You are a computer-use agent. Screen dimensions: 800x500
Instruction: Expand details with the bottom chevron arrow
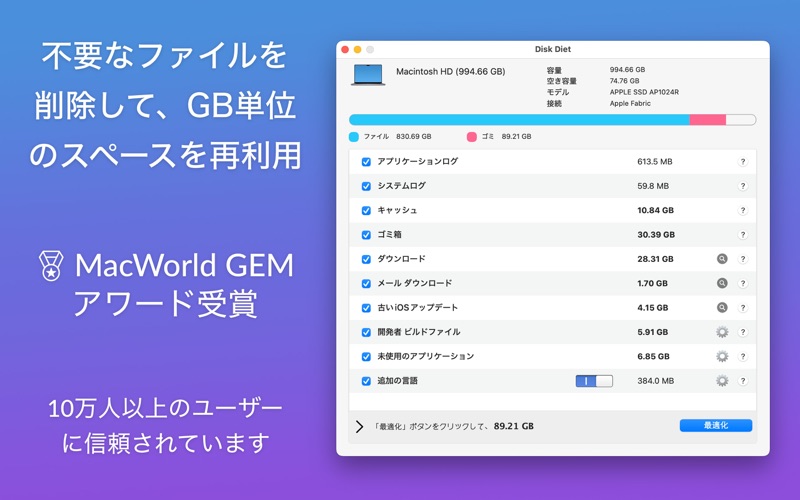click(360, 427)
